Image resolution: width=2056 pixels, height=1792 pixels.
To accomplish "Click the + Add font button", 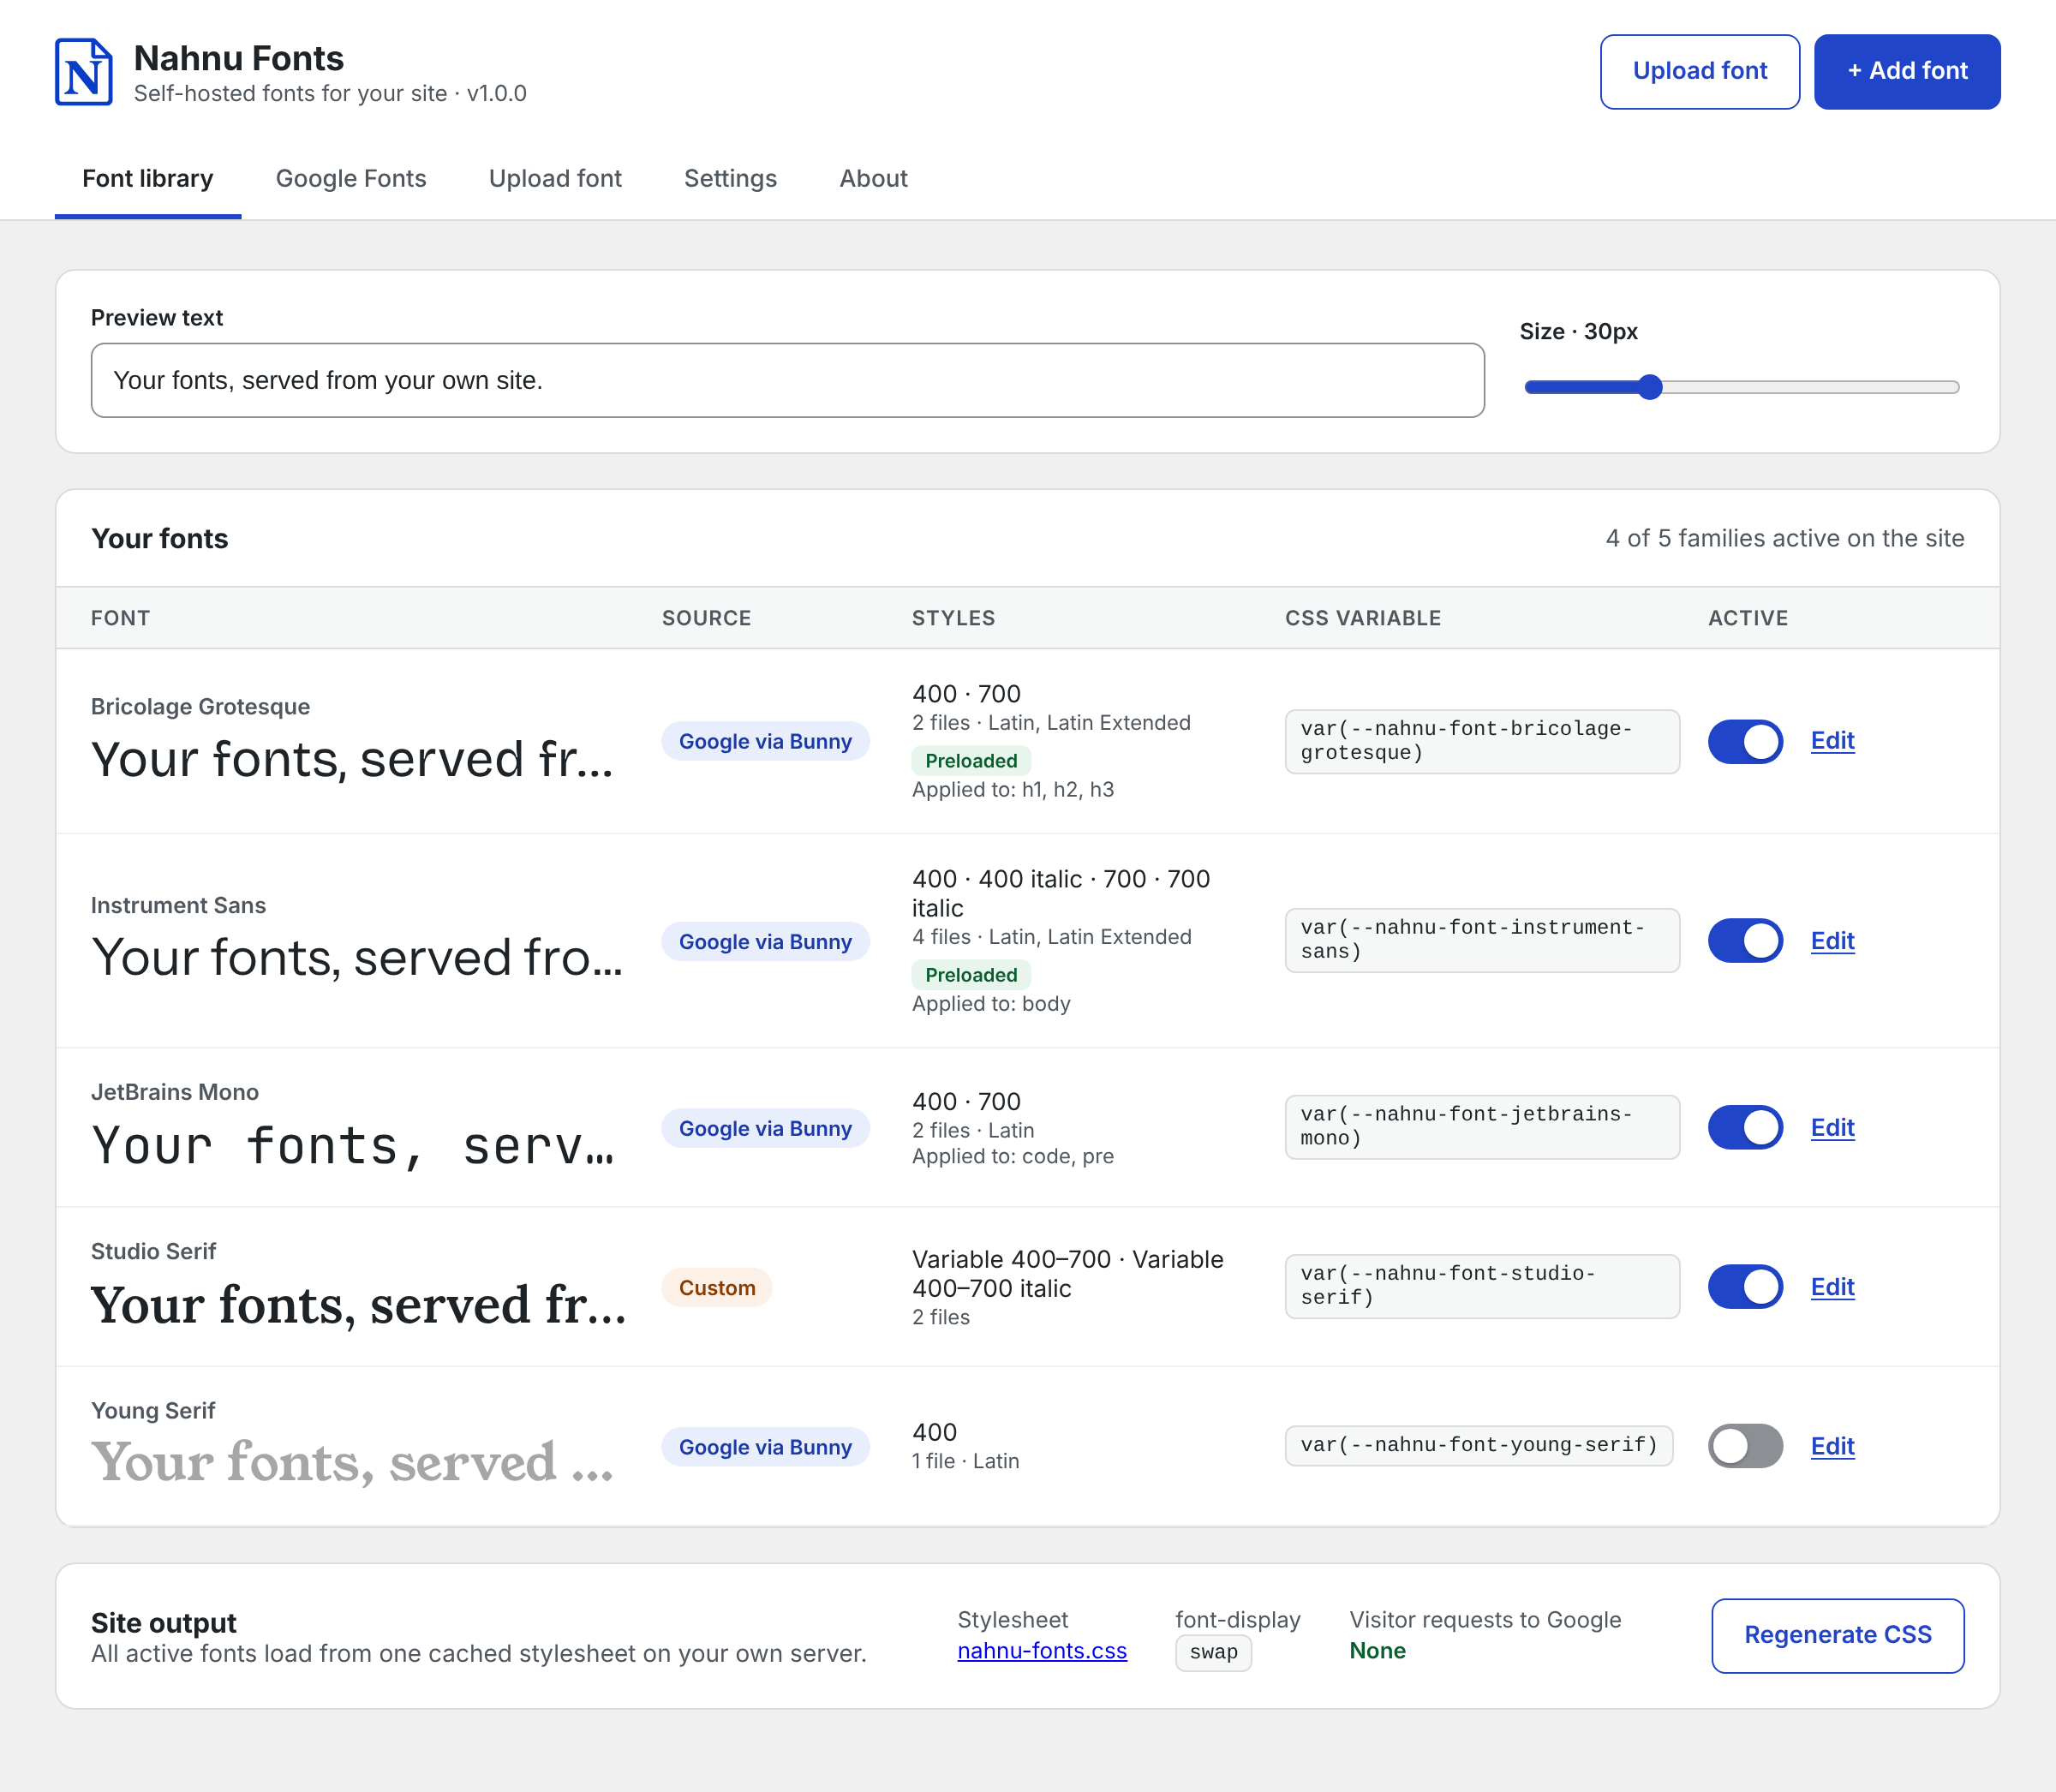I will coord(1907,72).
